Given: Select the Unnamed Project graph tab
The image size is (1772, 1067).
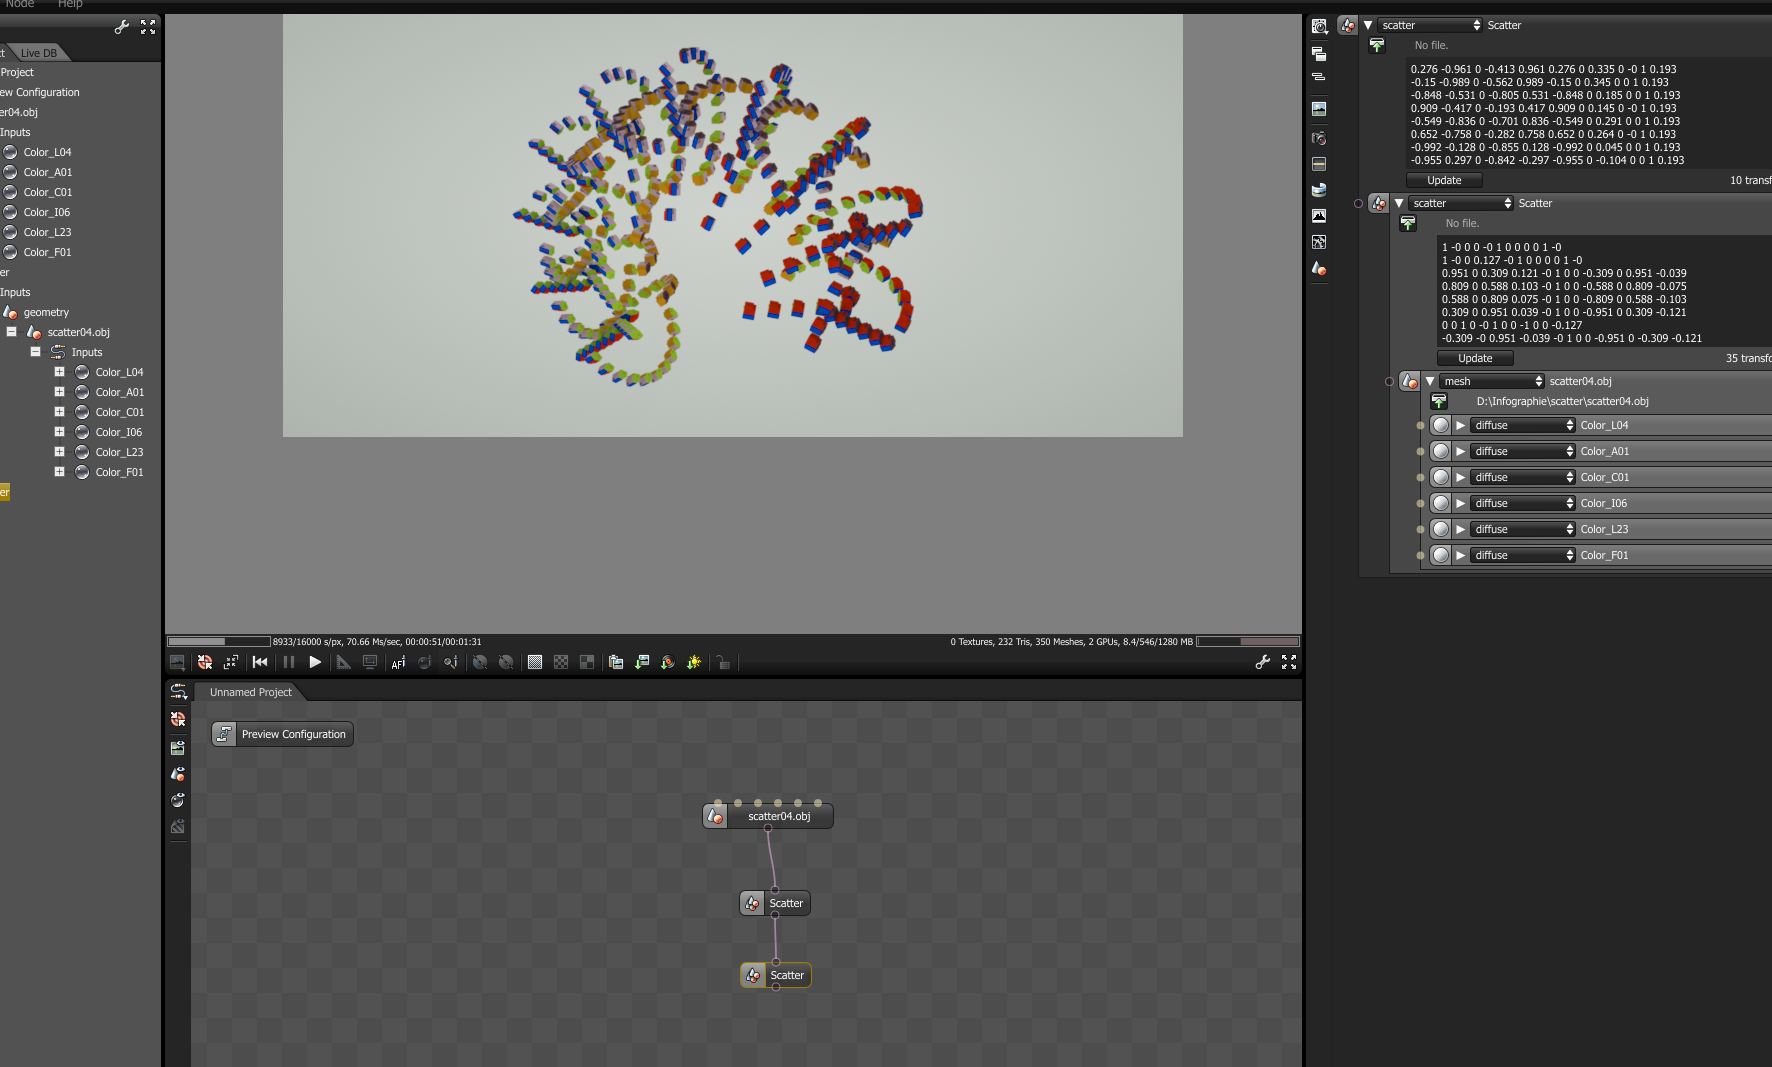Looking at the screenshot, I should click(x=250, y=692).
